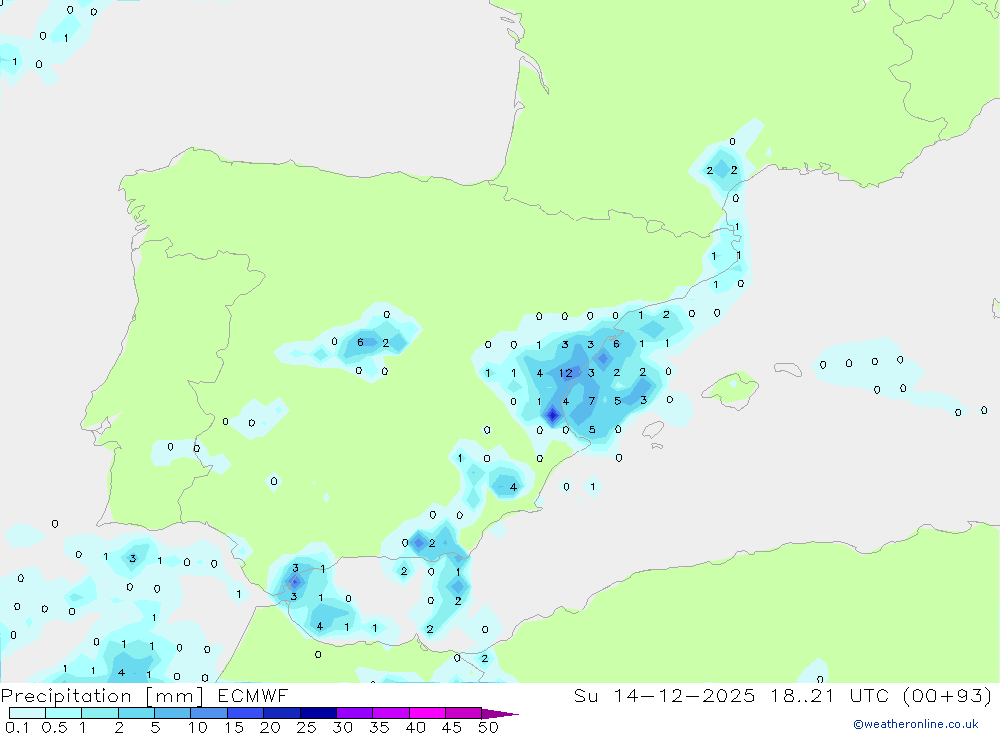Choose the 2–5 mm legend color swatch

(136, 713)
